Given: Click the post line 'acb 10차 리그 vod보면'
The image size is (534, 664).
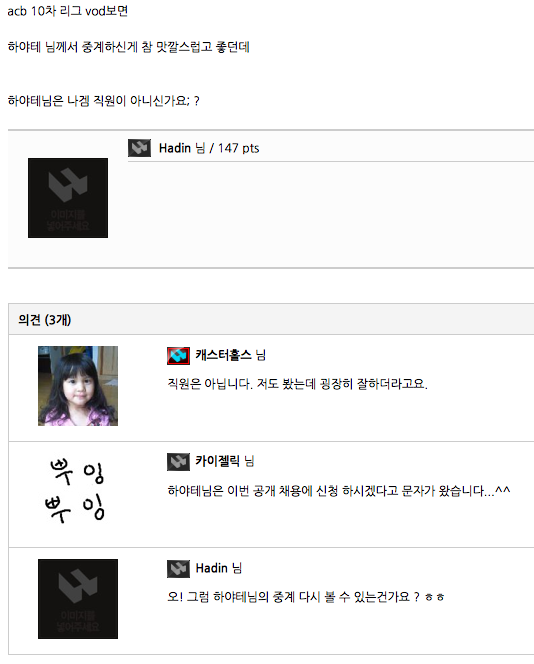Looking at the screenshot, I should tap(68, 11).
